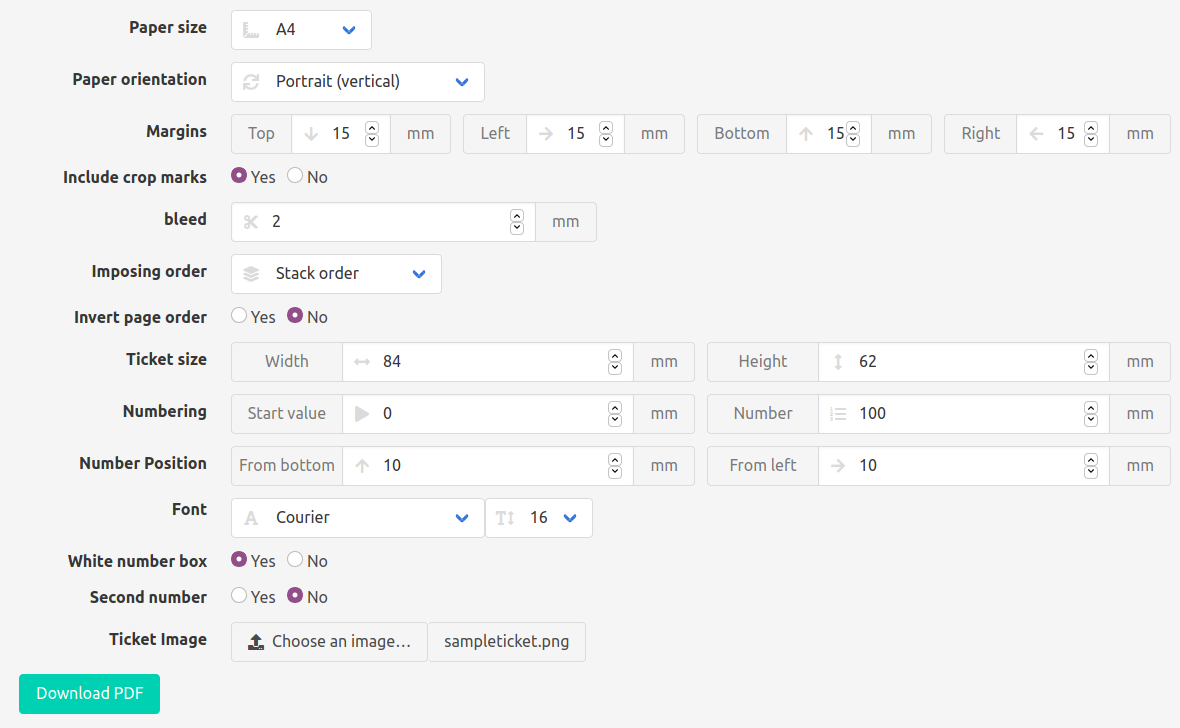Click the rotate icon in Paper orientation selector
This screenshot has width=1180, height=728.
coord(251,82)
